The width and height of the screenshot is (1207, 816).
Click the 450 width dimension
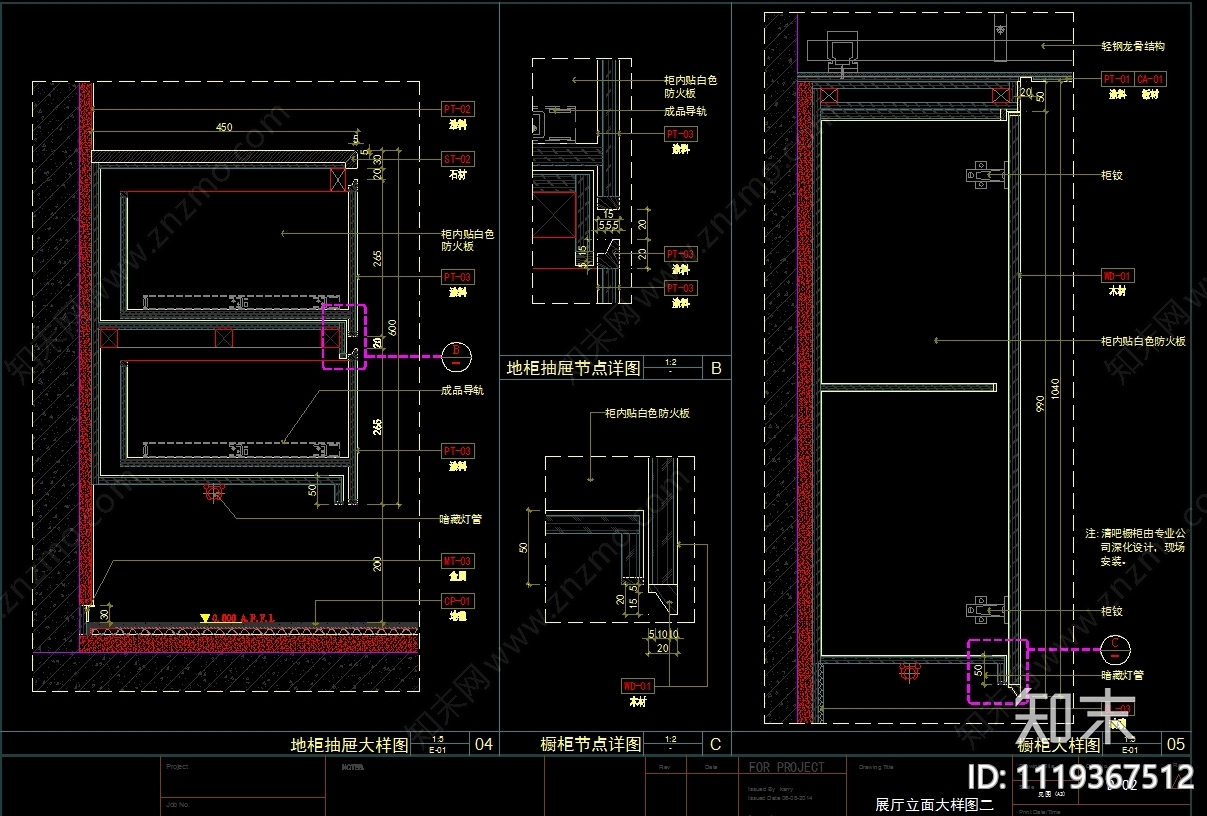pyautogui.click(x=225, y=127)
